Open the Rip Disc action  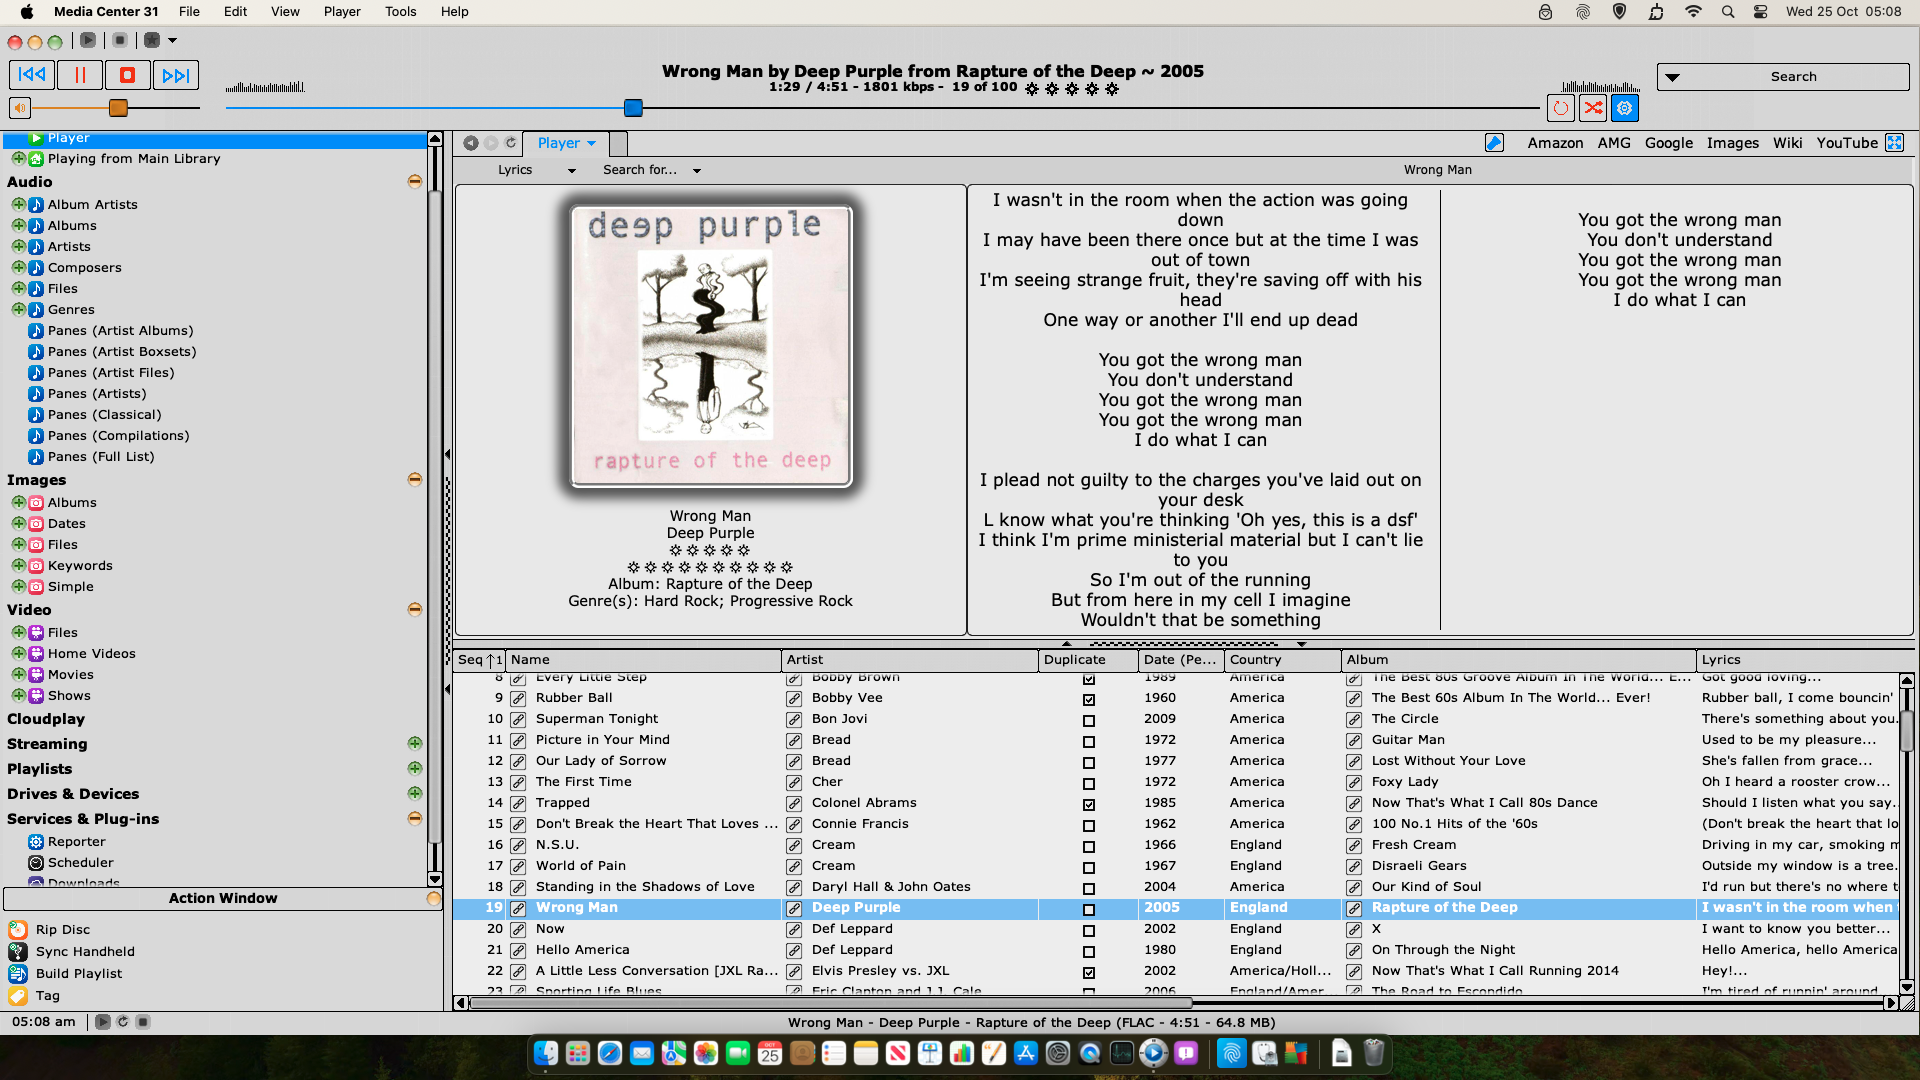[x=62, y=930]
